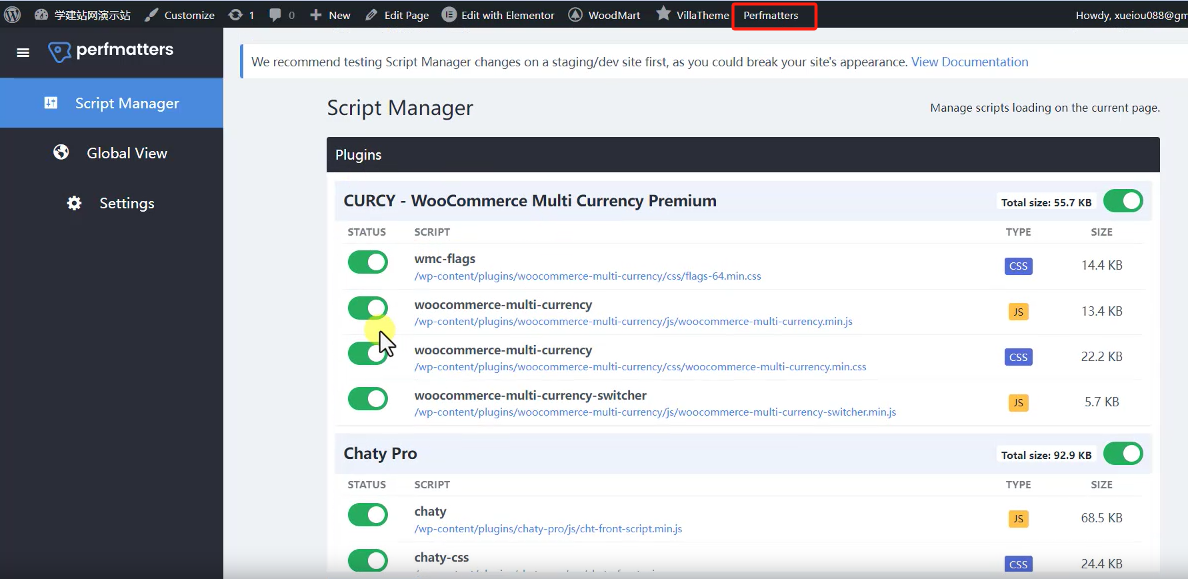Click the CSS badge for chaty-css
The height and width of the screenshot is (579, 1188).
1018,564
